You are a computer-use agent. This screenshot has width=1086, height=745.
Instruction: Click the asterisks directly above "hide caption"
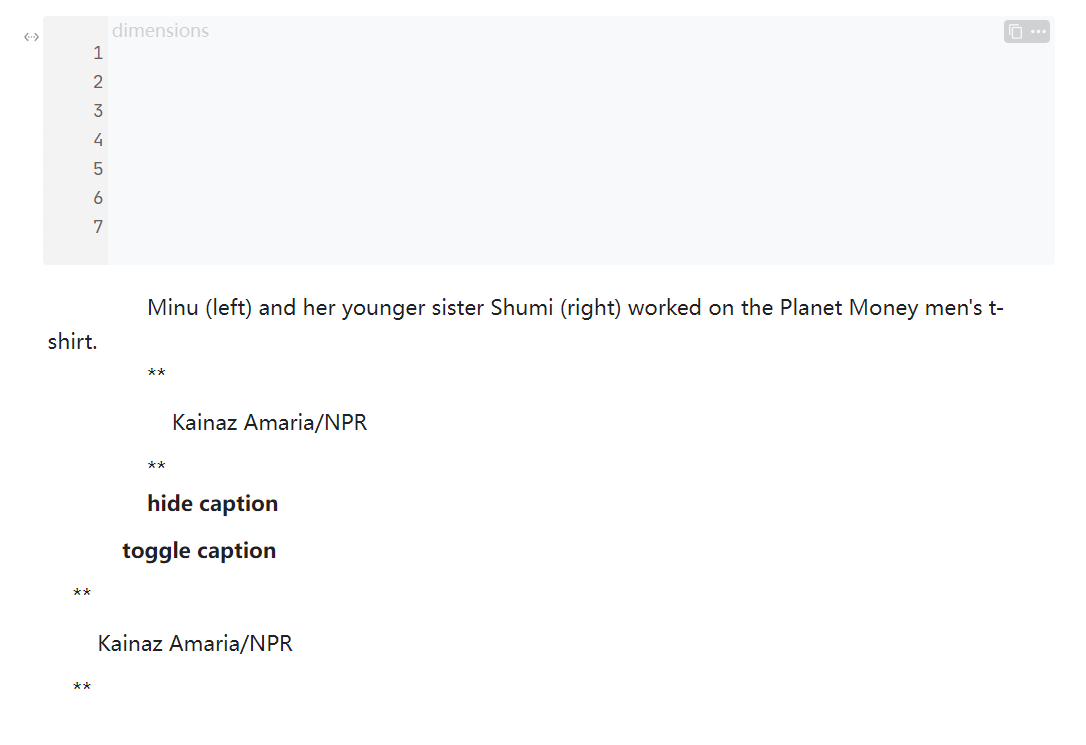click(x=156, y=467)
